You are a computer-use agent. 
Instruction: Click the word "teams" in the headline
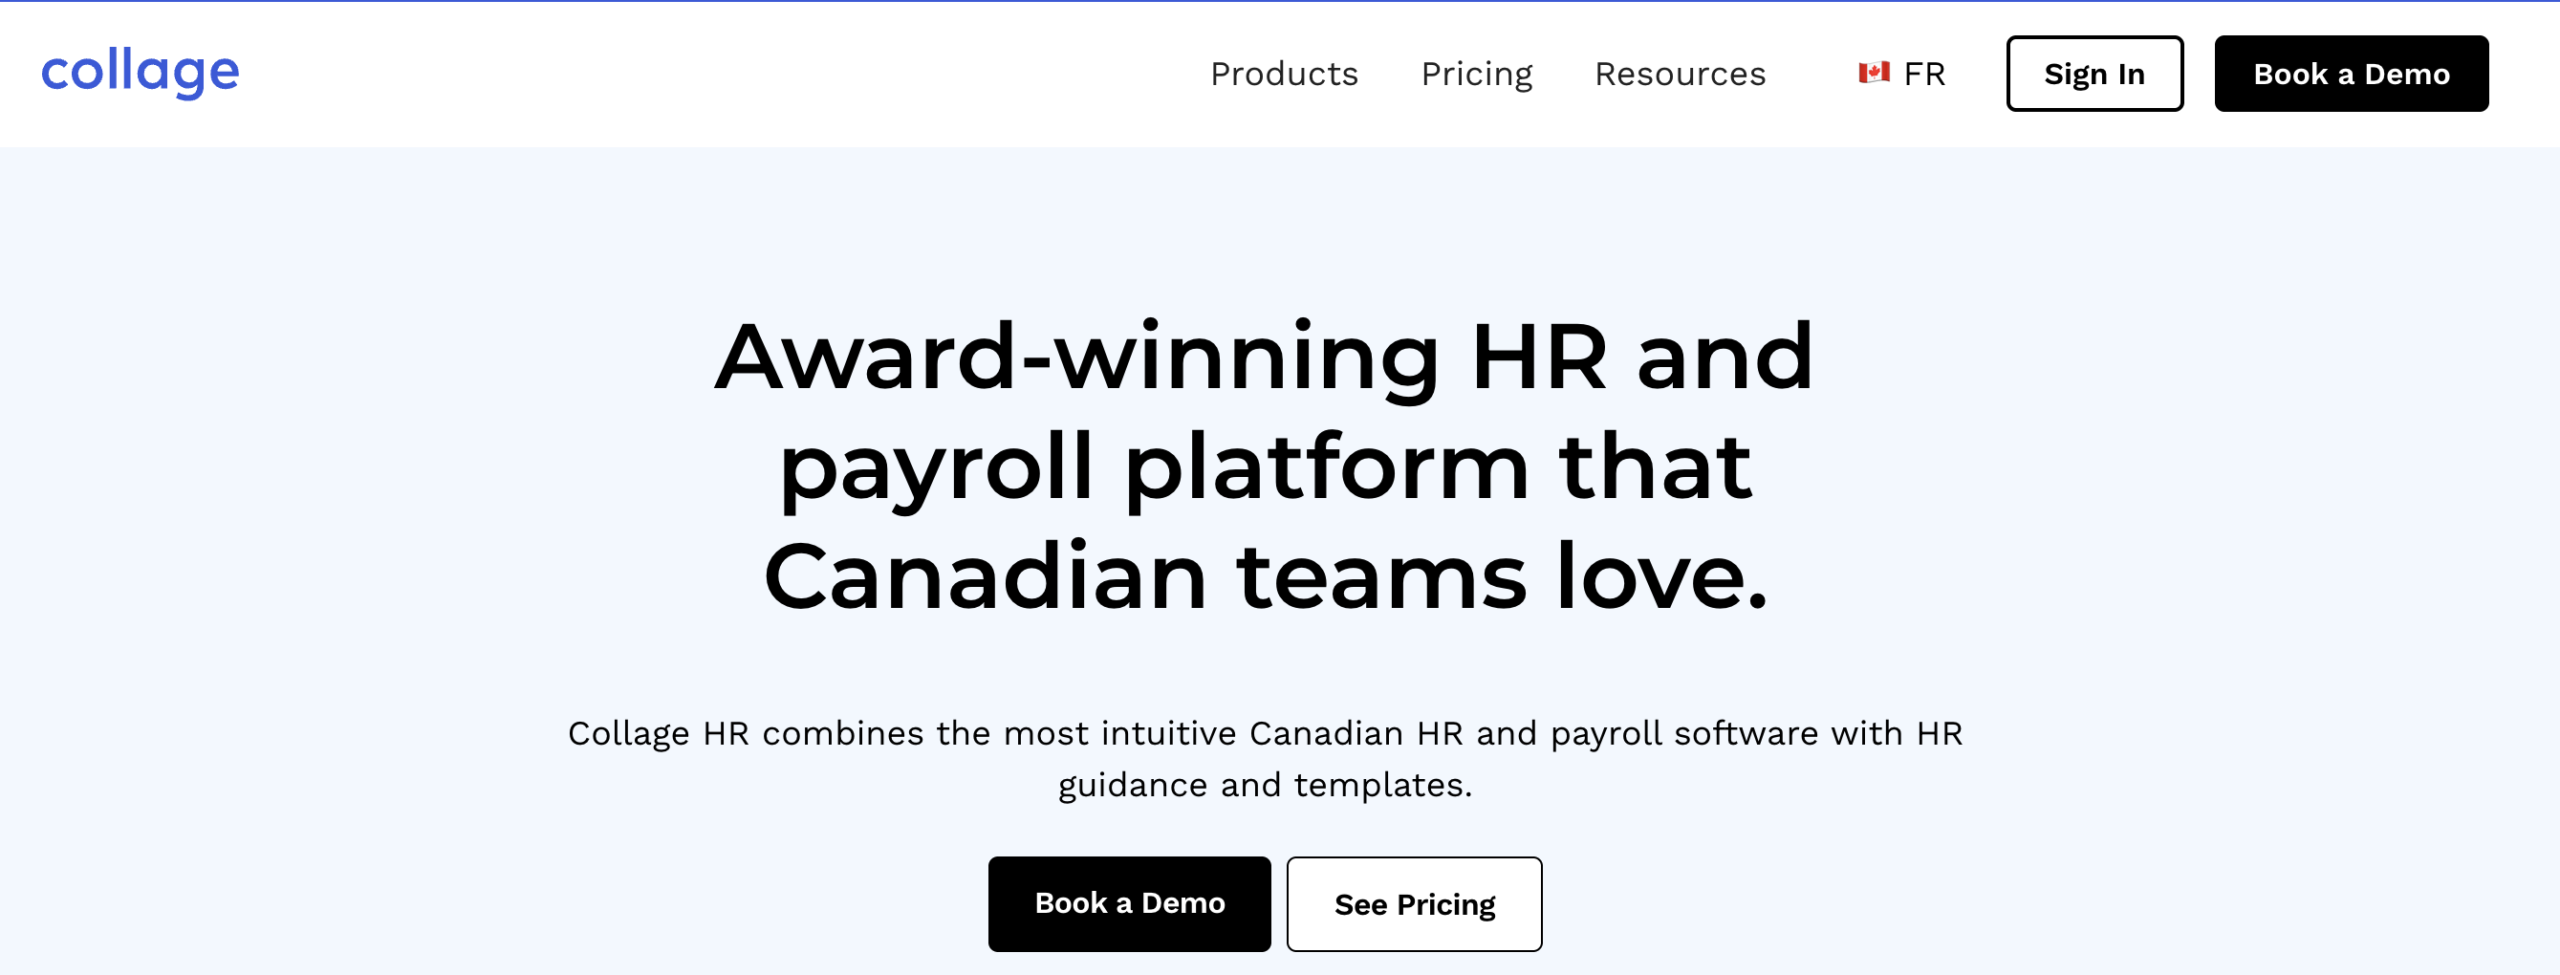click(1381, 578)
